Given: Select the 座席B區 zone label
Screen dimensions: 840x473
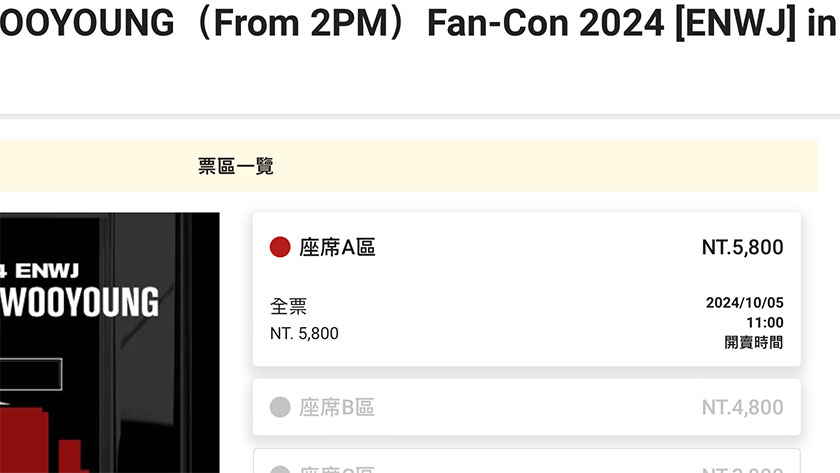Looking at the screenshot, I should click(337, 408).
